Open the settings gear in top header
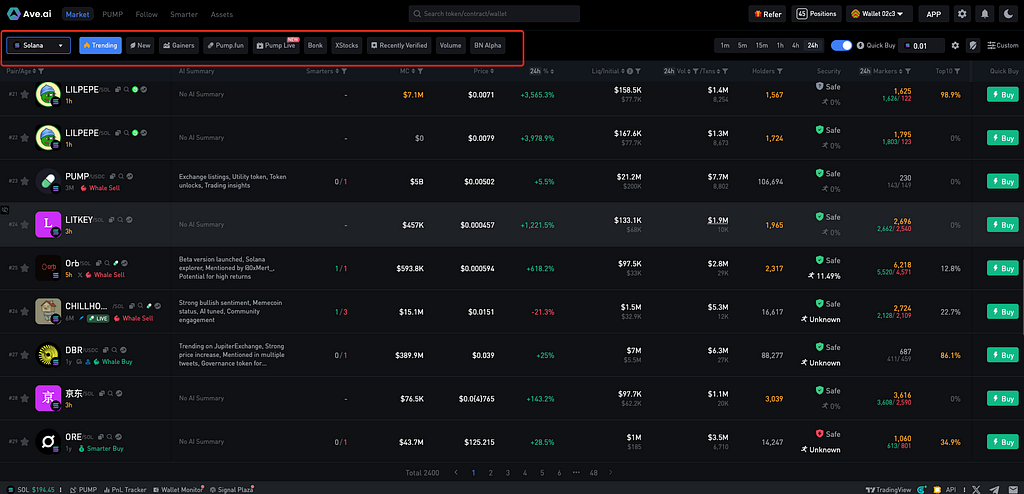Viewport: 1024px width, 494px height. click(x=962, y=14)
